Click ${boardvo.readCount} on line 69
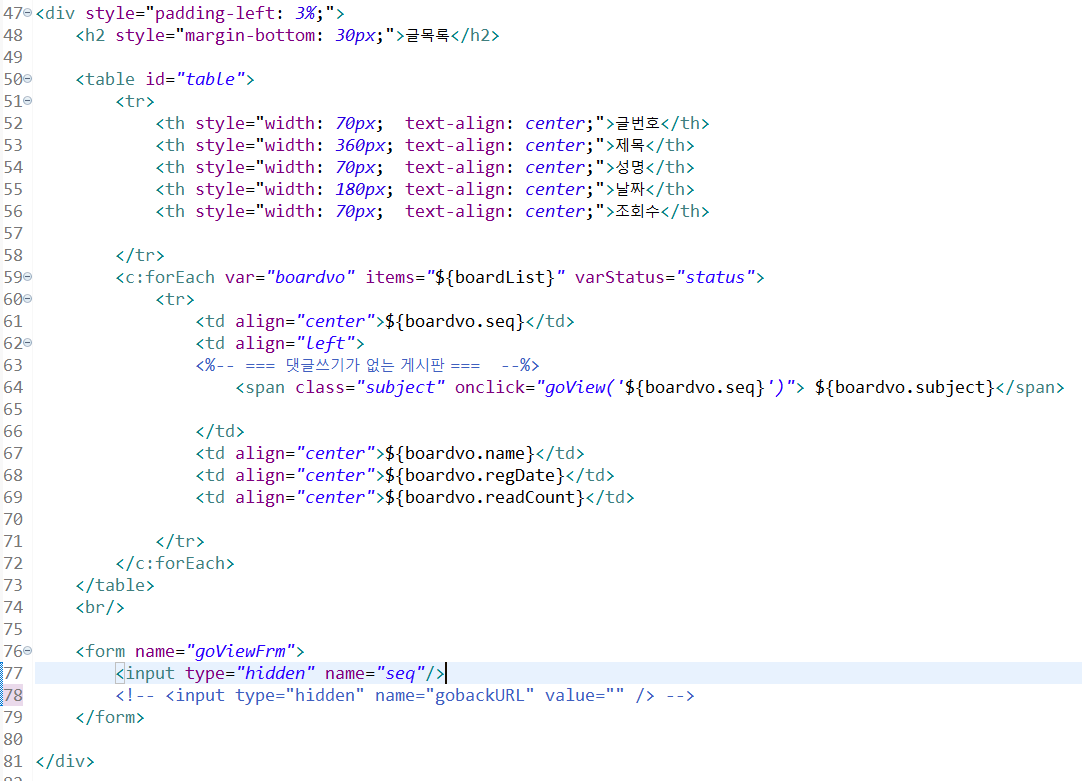 pyautogui.click(x=484, y=497)
